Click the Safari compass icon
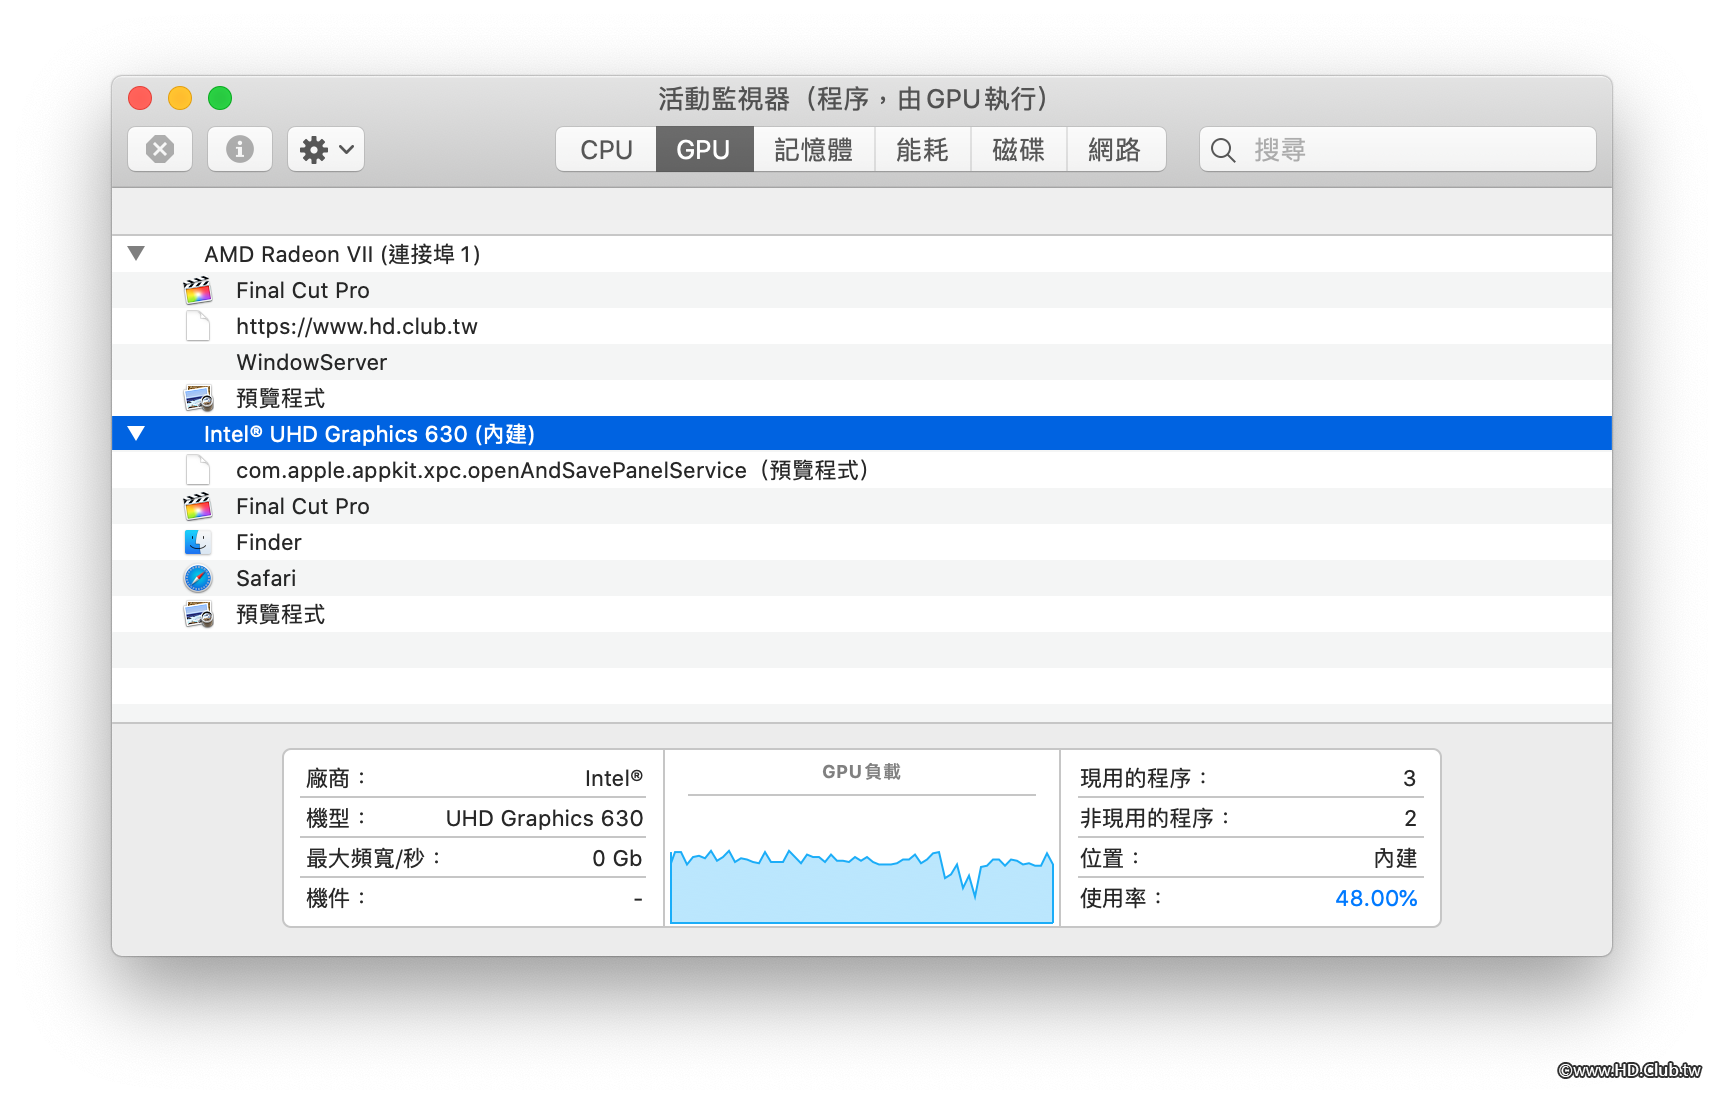Screen dimensions: 1724x1104 click(x=198, y=578)
